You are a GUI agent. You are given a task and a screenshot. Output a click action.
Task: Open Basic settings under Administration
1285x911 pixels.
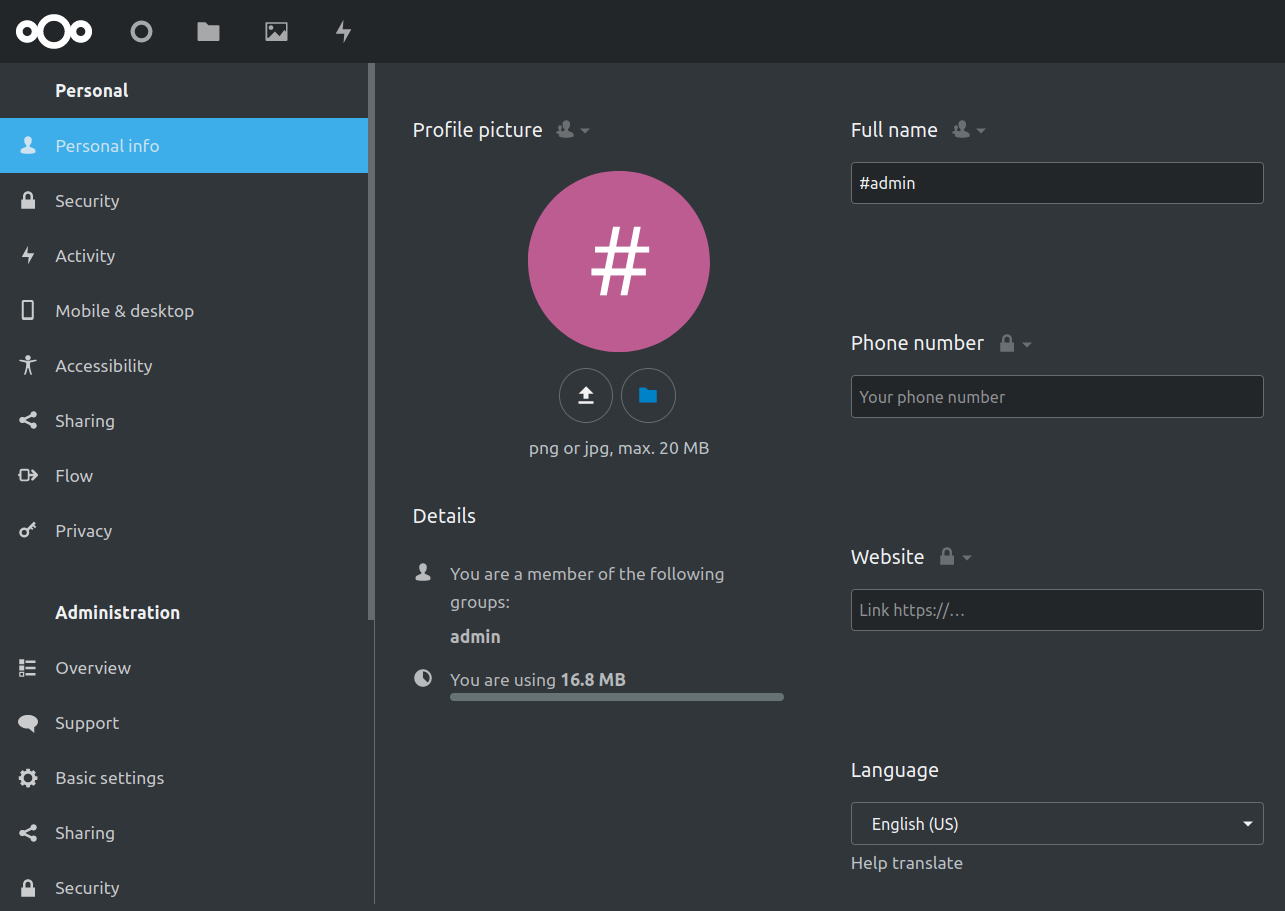point(109,778)
